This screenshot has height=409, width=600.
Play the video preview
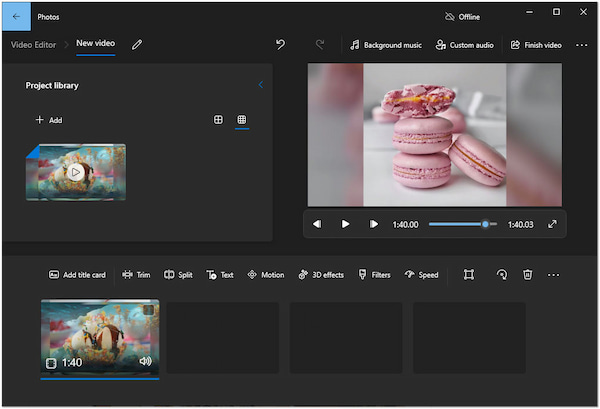point(345,224)
